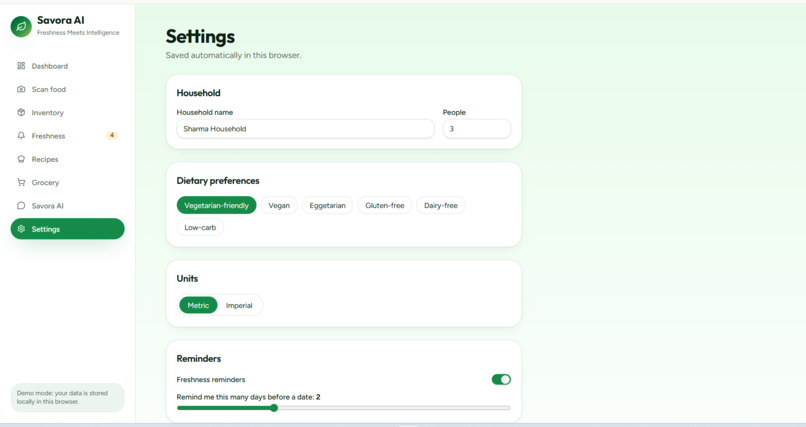Enable the Eggetarian preference
Viewport: 806px width, 427px height.
pos(327,205)
